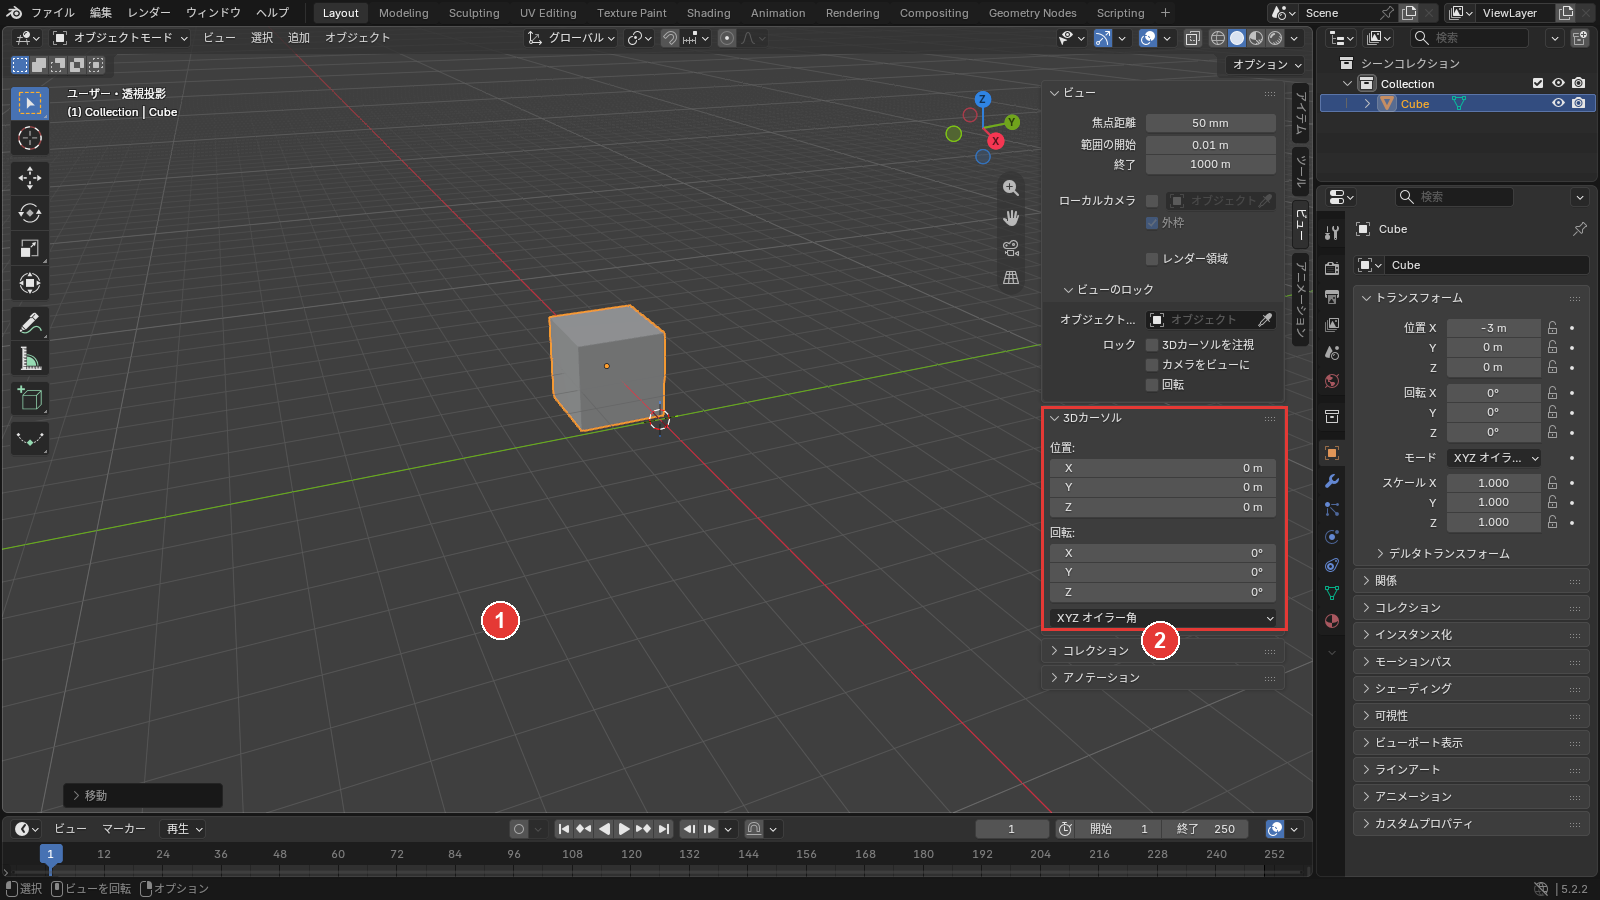This screenshot has width=1600, height=900.
Task: Select the 3D Cursor tool
Action: pyautogui.click(x=30, y=138)
